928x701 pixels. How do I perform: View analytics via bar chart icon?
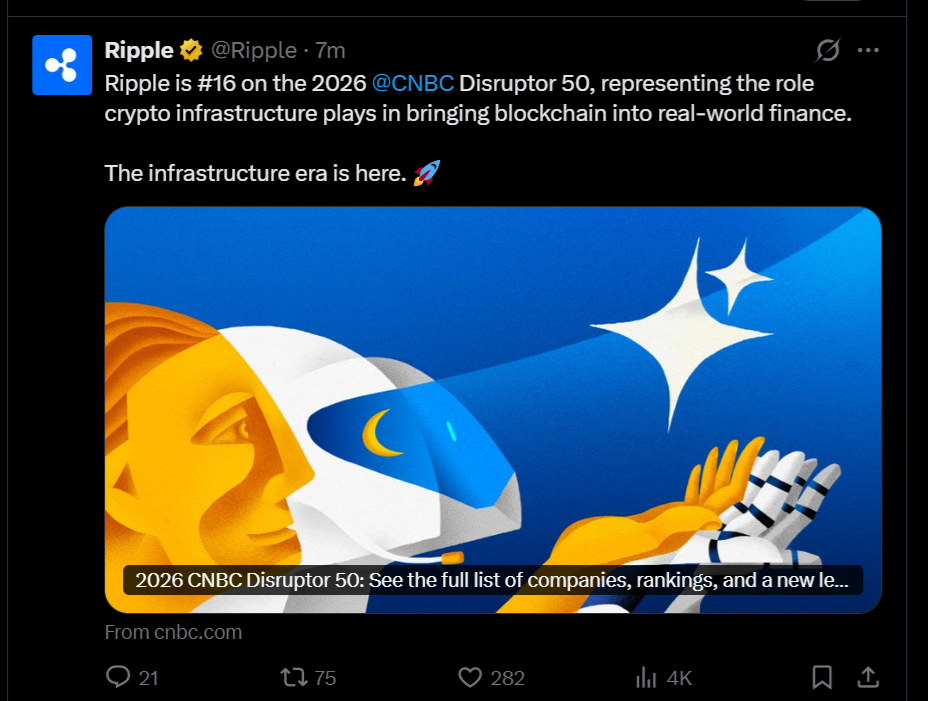click(x=646, y=677)
